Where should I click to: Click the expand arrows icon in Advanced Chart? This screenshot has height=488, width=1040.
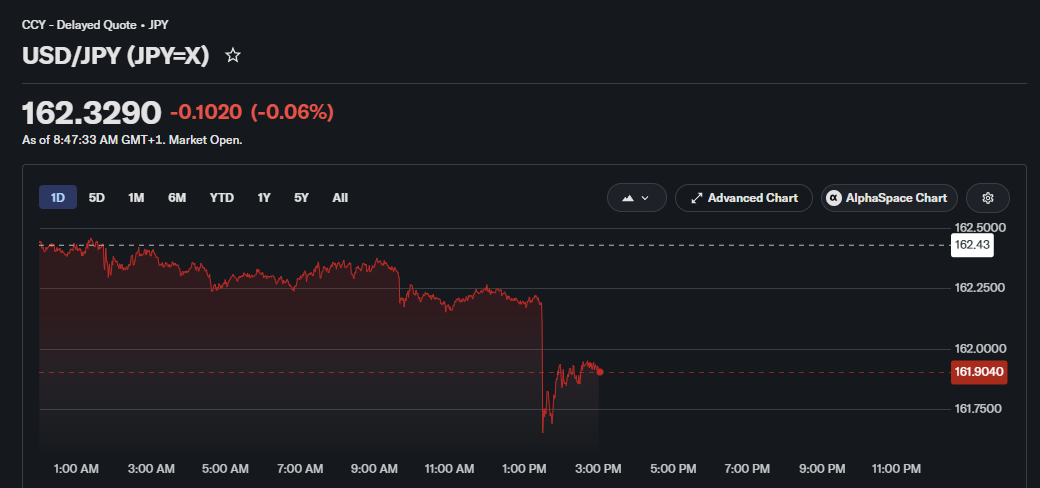pyautogui.click(x=696, y=198)
